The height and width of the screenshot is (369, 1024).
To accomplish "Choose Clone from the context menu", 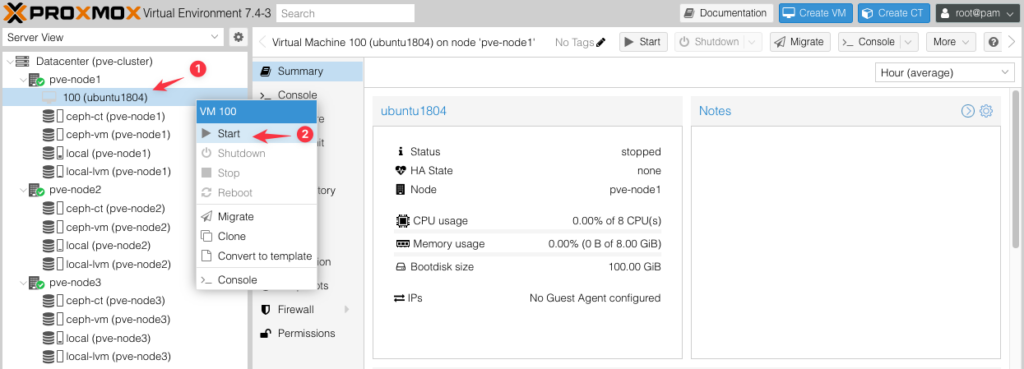I will [x=257, y=236].
